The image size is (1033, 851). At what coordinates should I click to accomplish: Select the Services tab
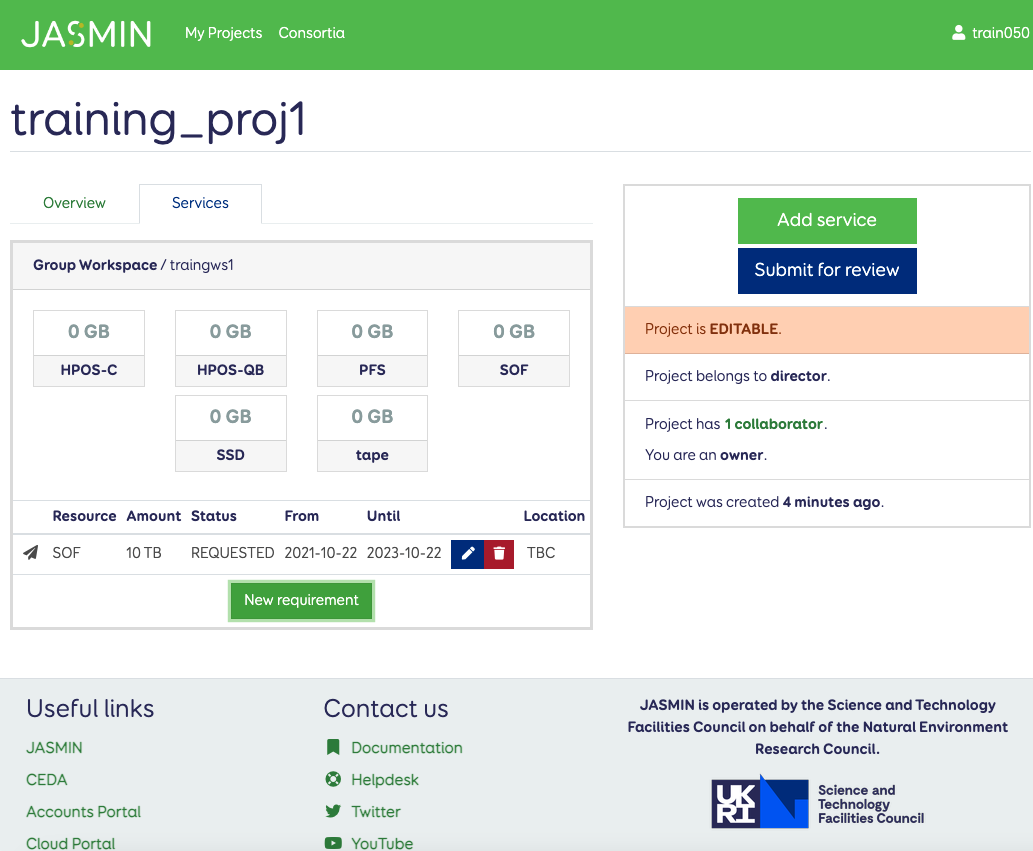(200, 203)
